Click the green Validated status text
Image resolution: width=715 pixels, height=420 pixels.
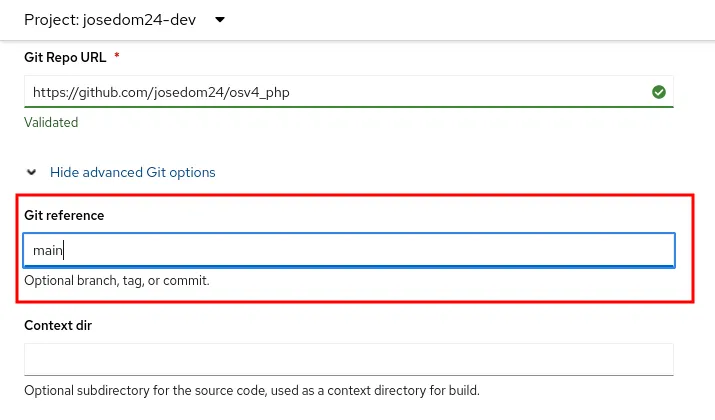[51, 122]
